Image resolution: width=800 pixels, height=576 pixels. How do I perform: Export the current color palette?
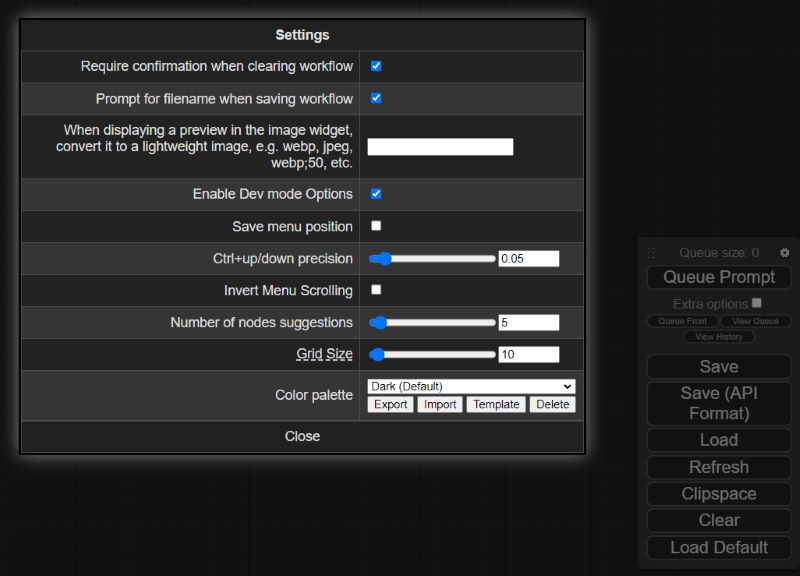(389, 404)
